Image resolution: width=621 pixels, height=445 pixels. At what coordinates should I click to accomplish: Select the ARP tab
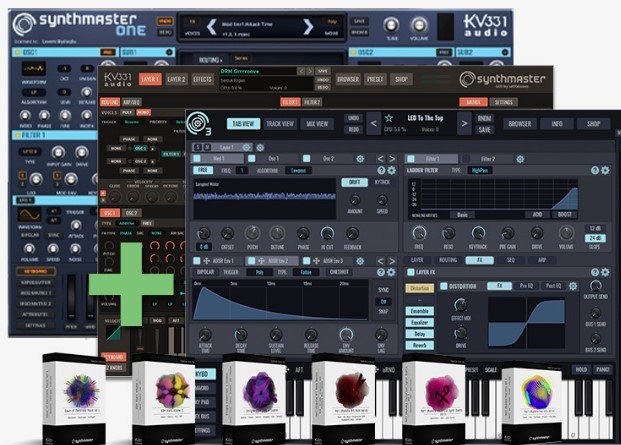click(x=542, y=260)
